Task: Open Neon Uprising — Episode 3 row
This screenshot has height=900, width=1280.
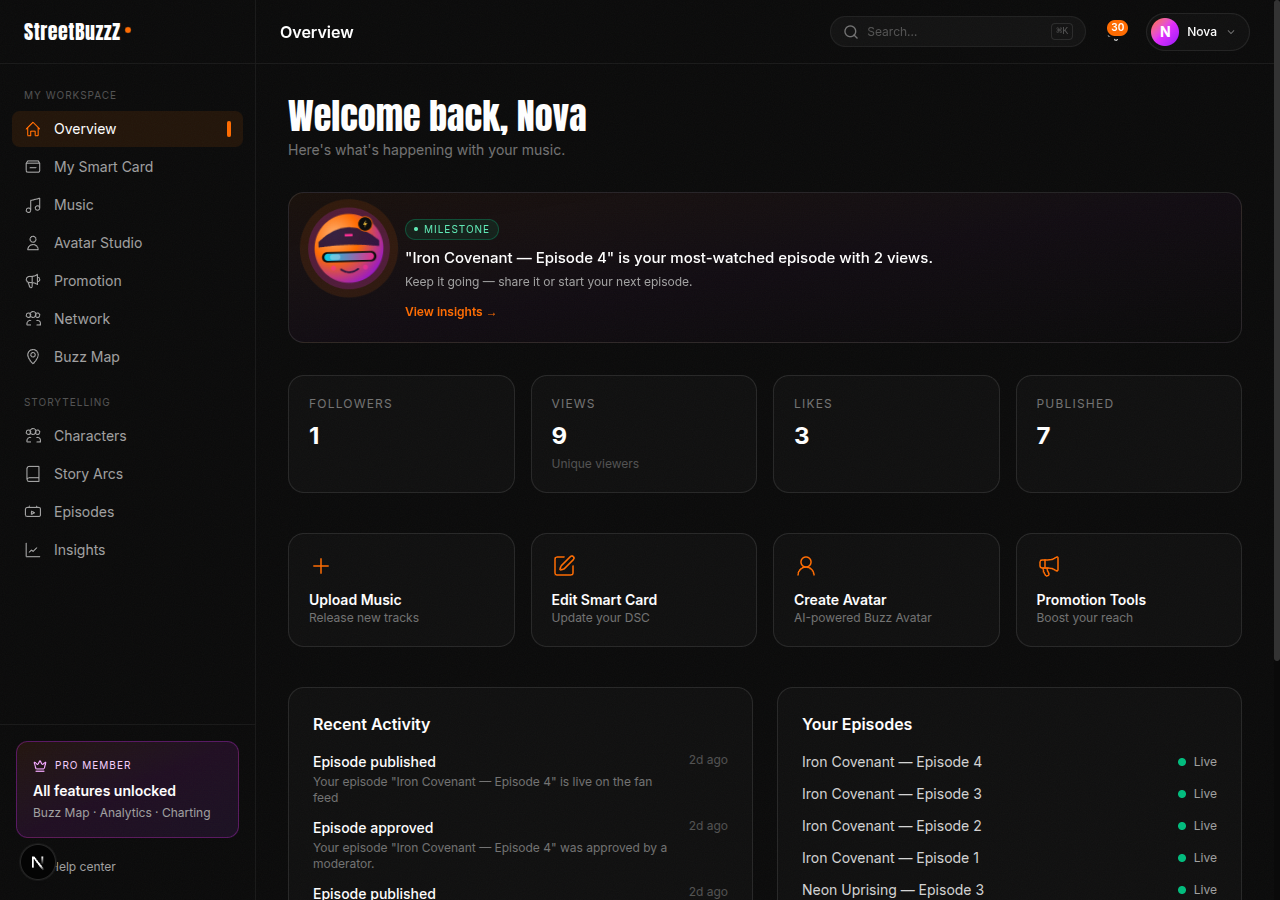Action: pyautogui.click(x=1009, y=890)
